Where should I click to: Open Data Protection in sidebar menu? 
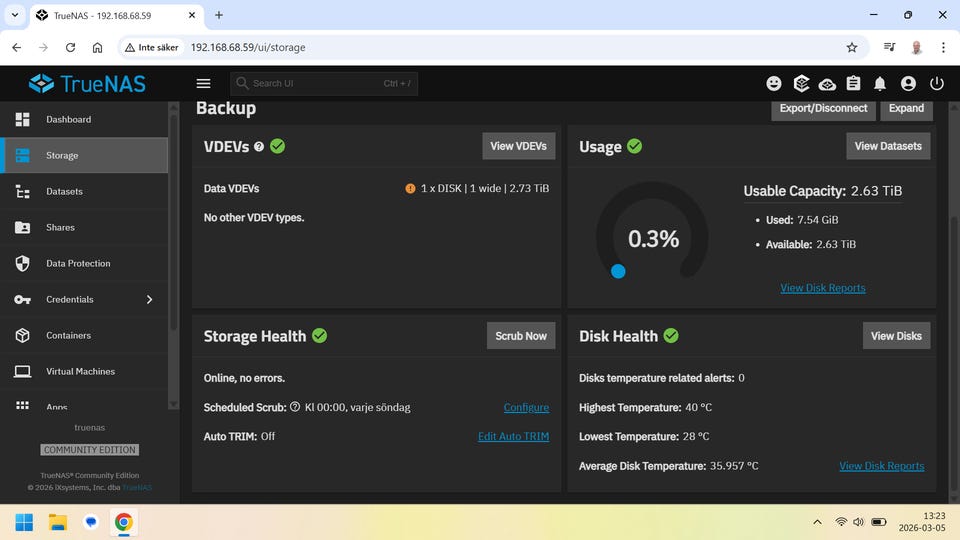[x=78, y=263]
